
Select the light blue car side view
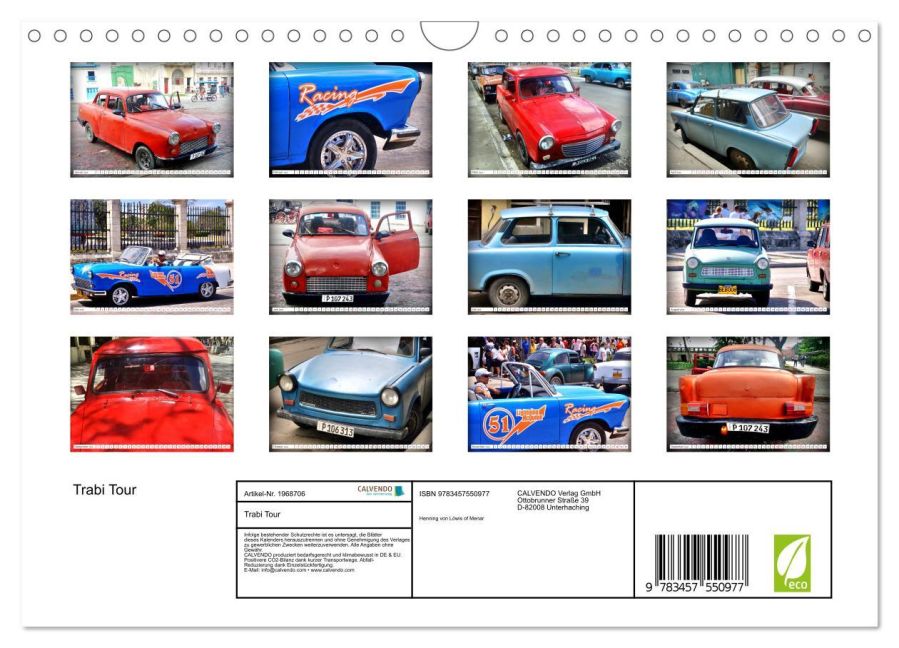coord(549,257)
